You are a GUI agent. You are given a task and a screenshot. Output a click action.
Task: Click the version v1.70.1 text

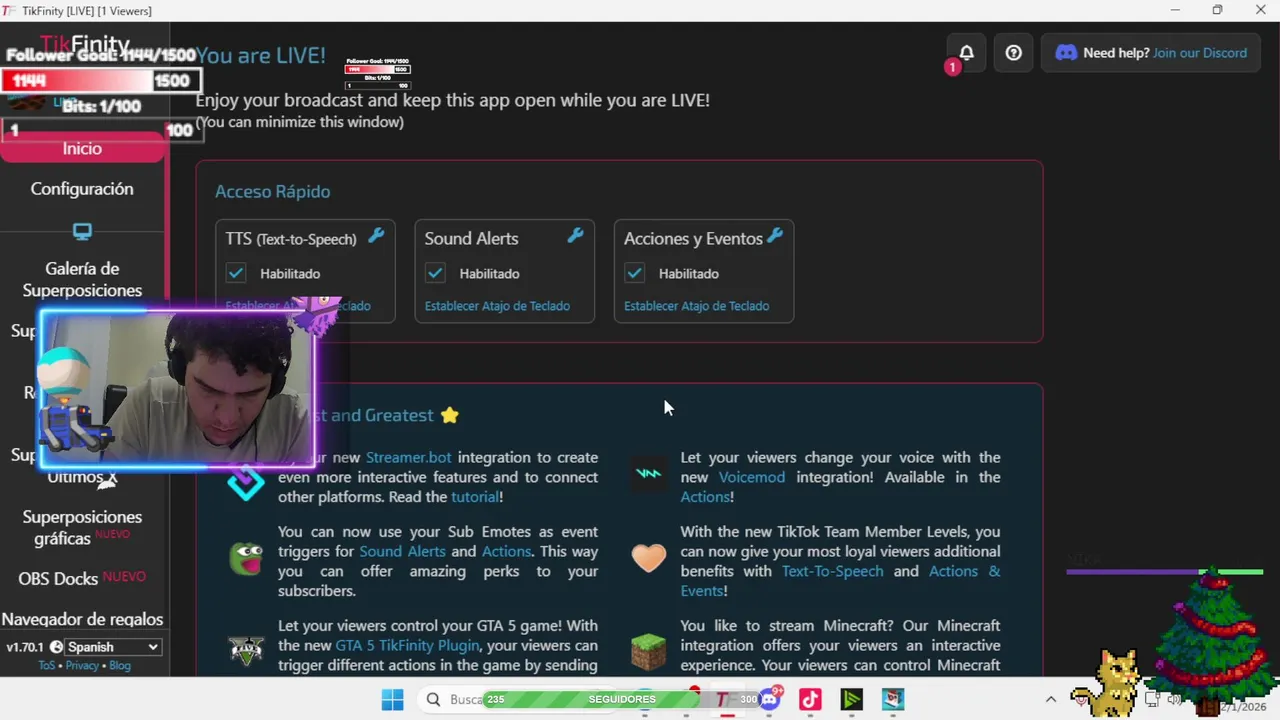click(x=25, y=647)
